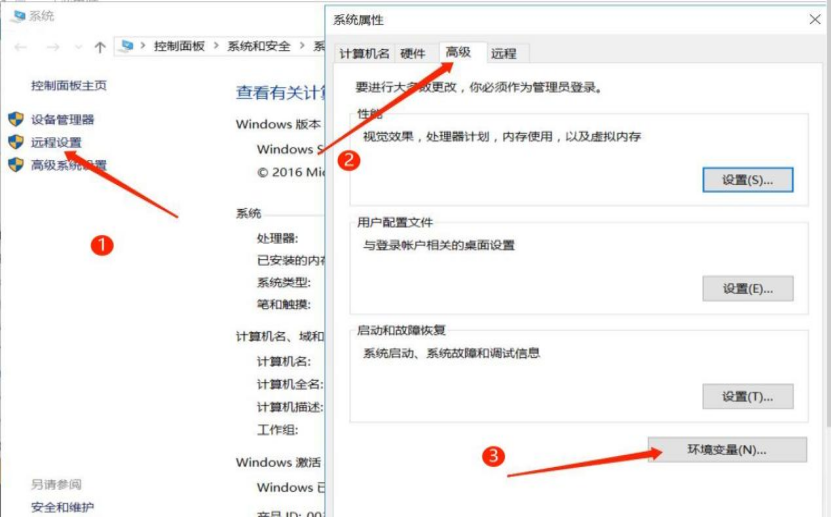Viewport: 831px width, 518px height.
Task: Close the 系统属性 dialog
Action: click(x=815, y=20)
